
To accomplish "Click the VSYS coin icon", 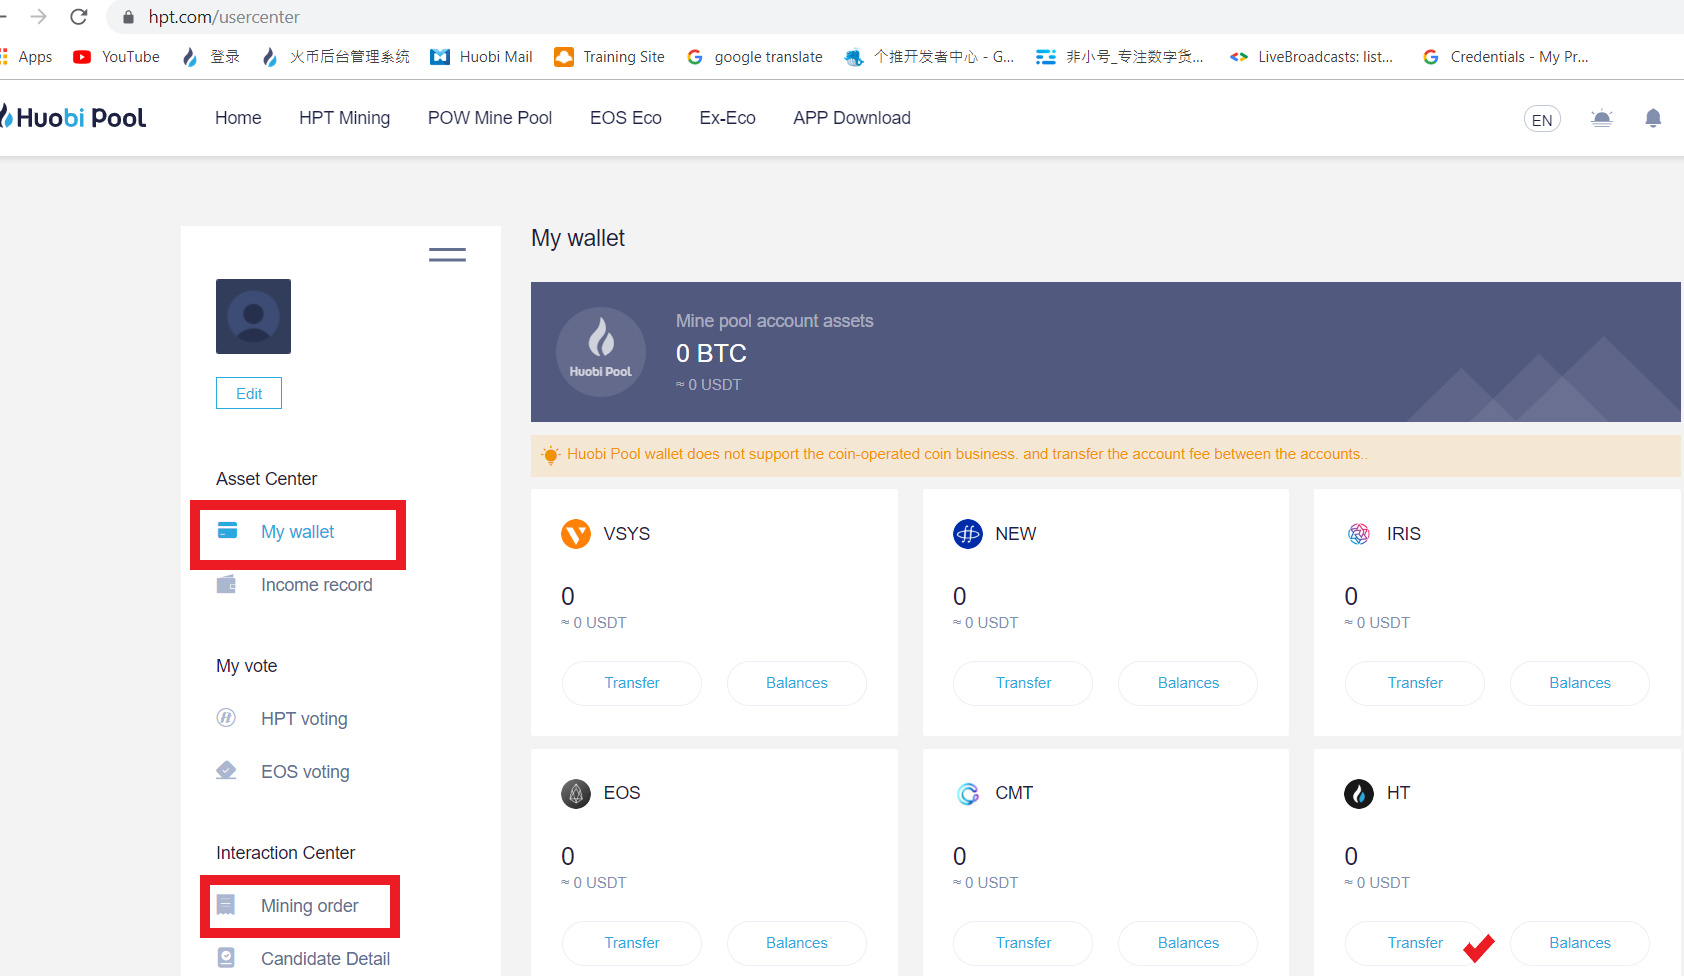I will (576, 534).
